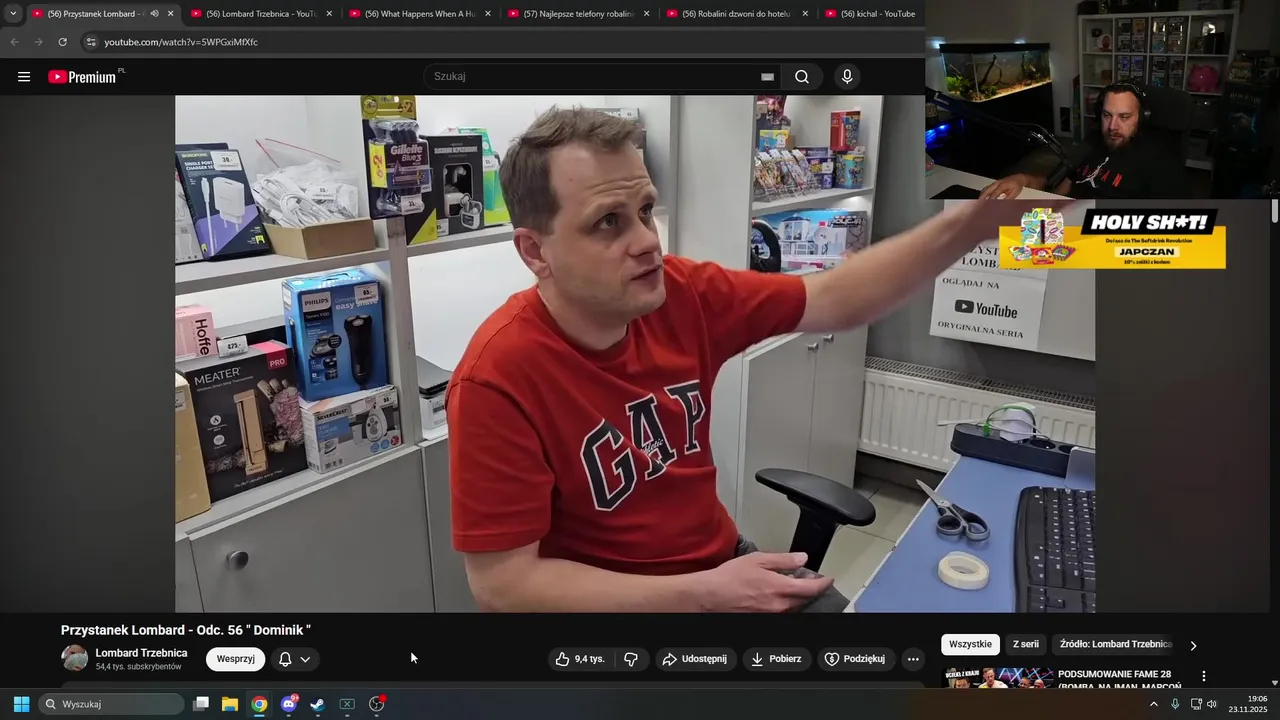The height and width of the screenshot is (720, 1280).
Task: Click the Windows taskbar Wyszukaj search box
Action: coord(111,704)
